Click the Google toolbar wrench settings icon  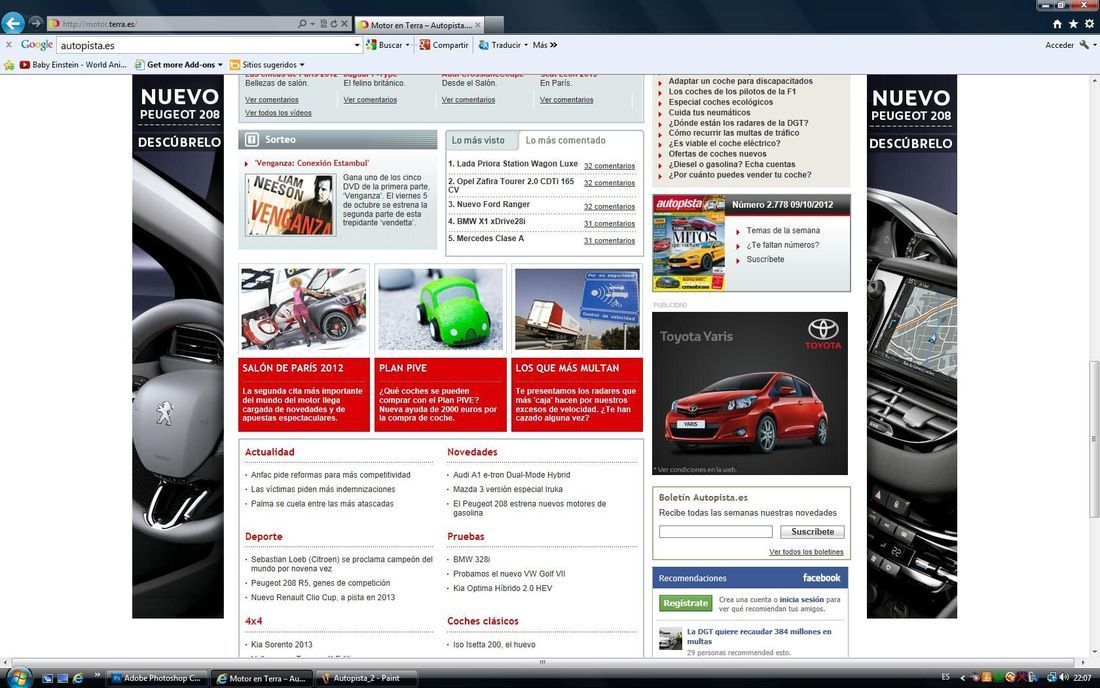[1085, 45]
